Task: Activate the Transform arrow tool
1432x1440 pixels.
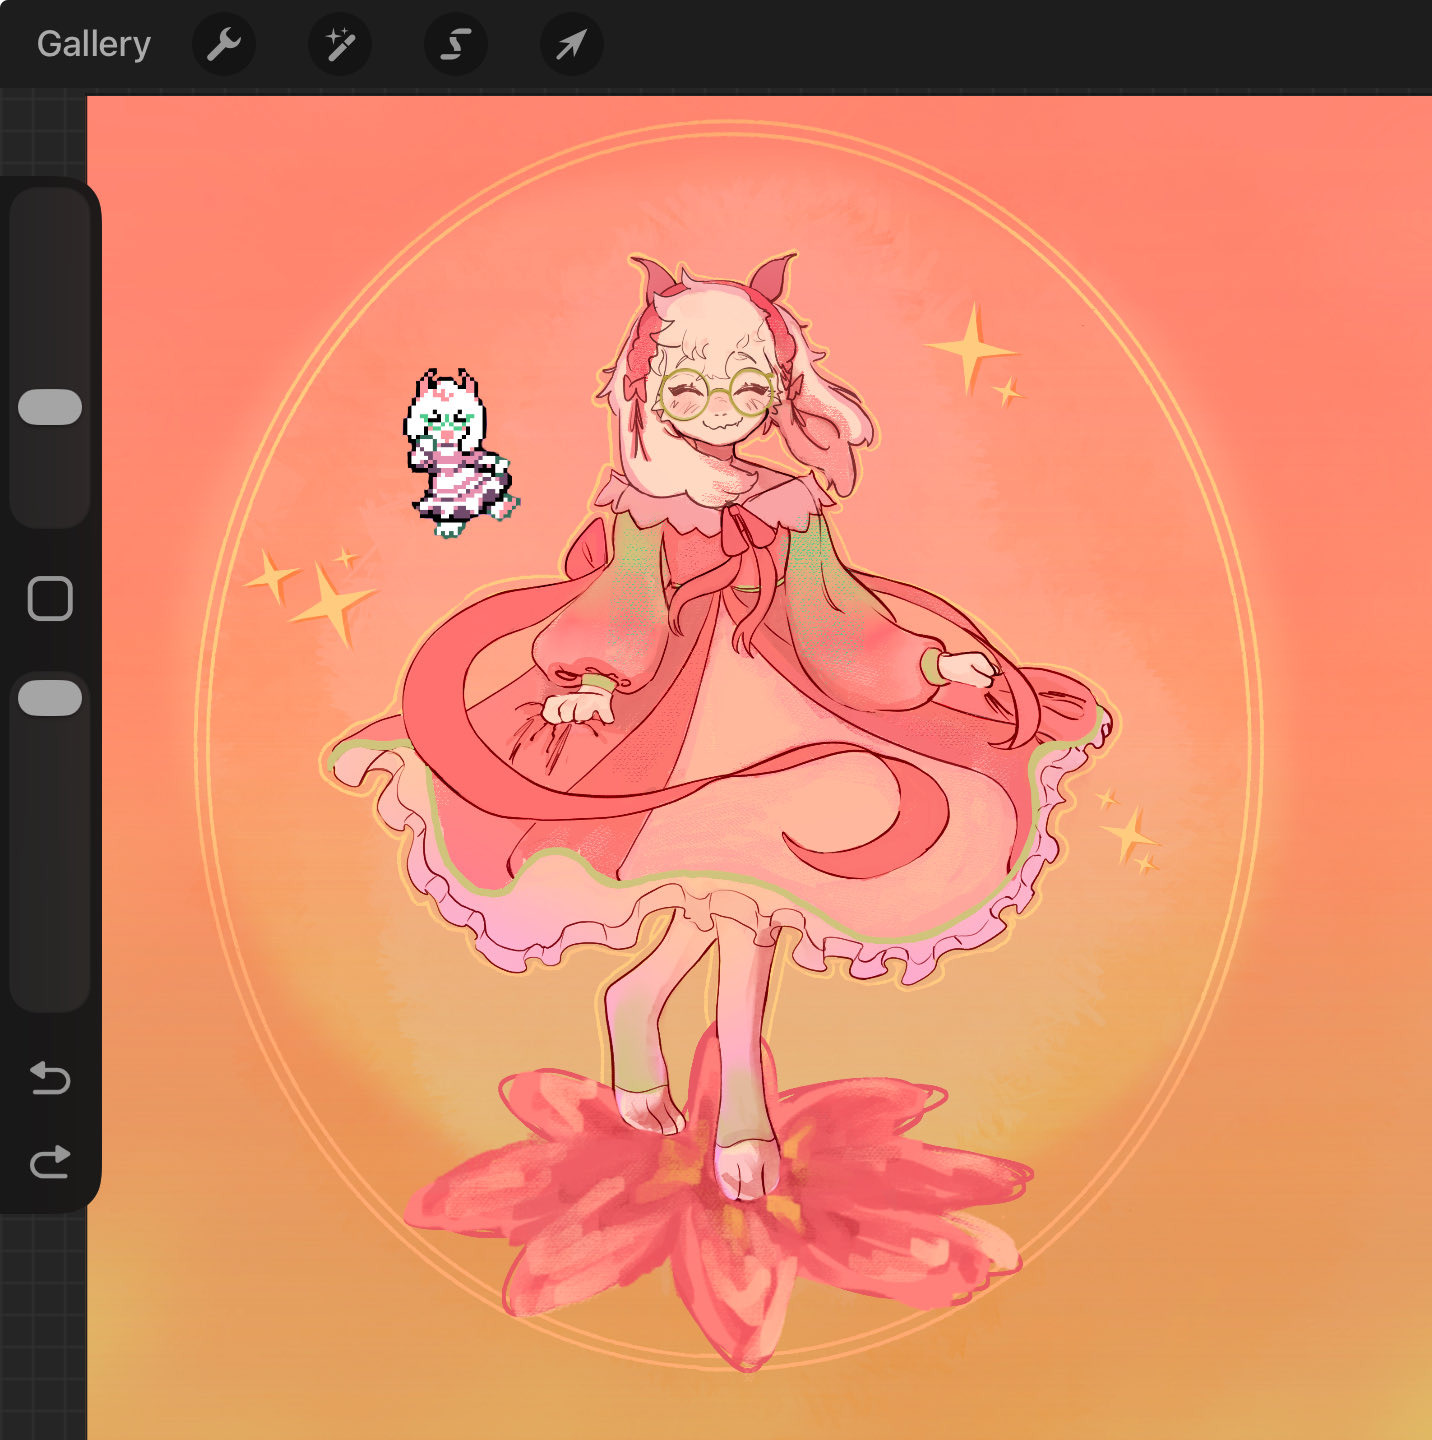Action: [572, 44]
